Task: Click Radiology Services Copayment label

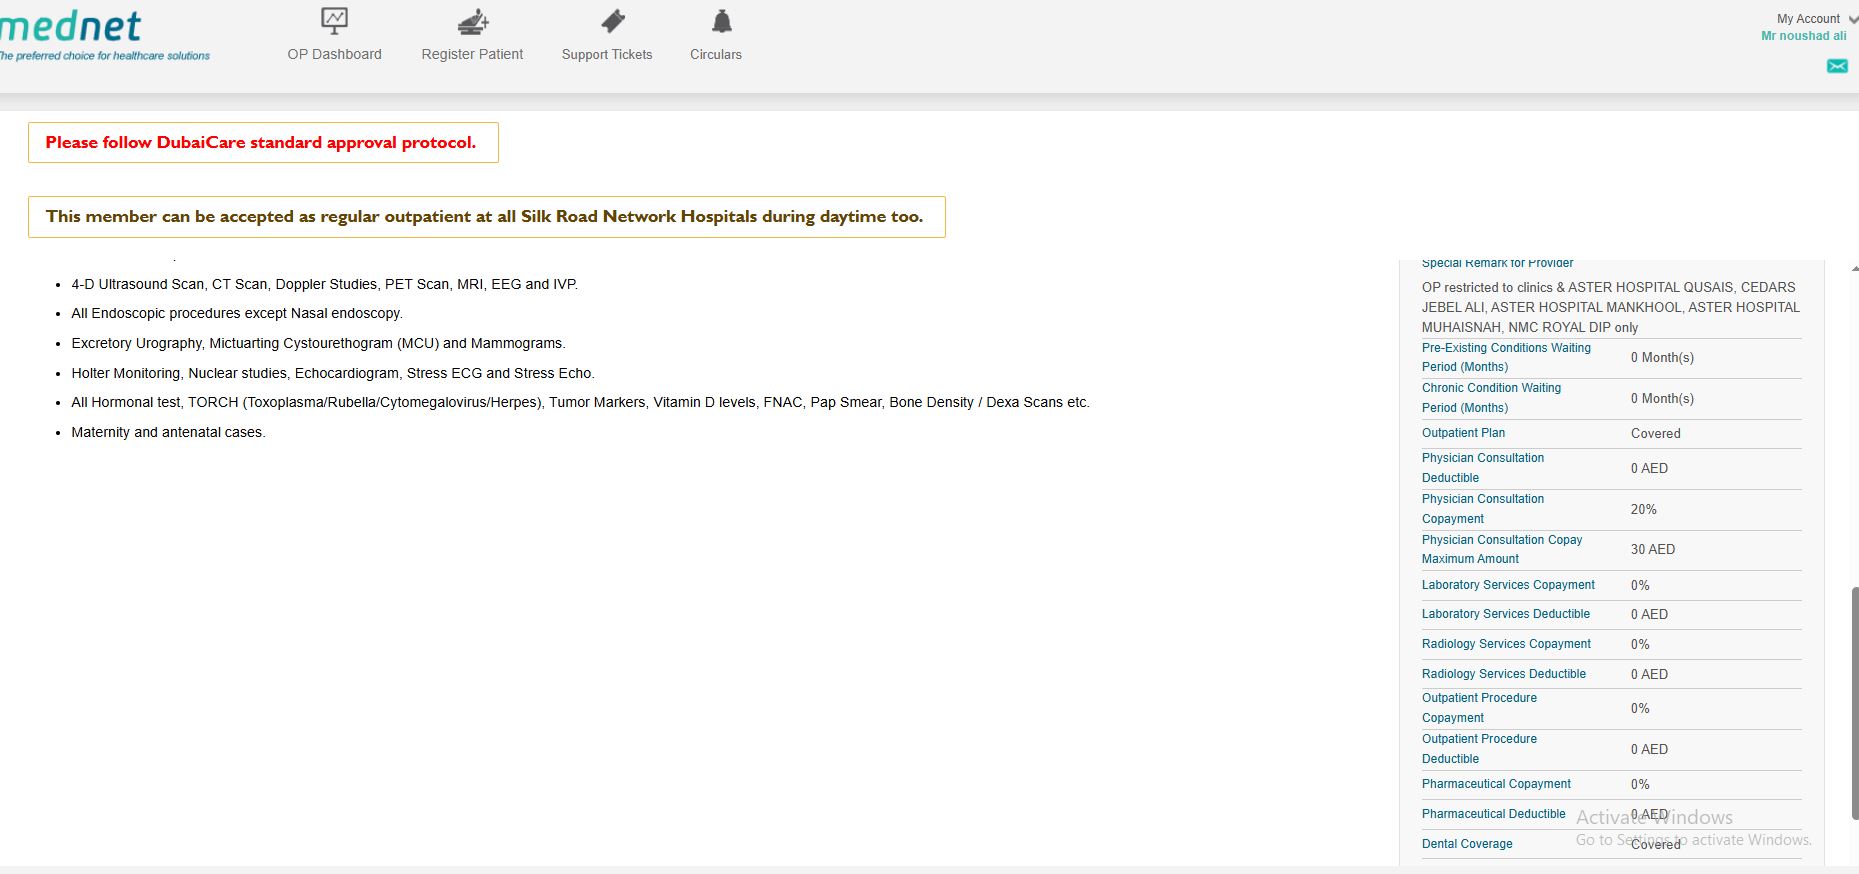Action: pyautogui.click(x=1506, y=644)
